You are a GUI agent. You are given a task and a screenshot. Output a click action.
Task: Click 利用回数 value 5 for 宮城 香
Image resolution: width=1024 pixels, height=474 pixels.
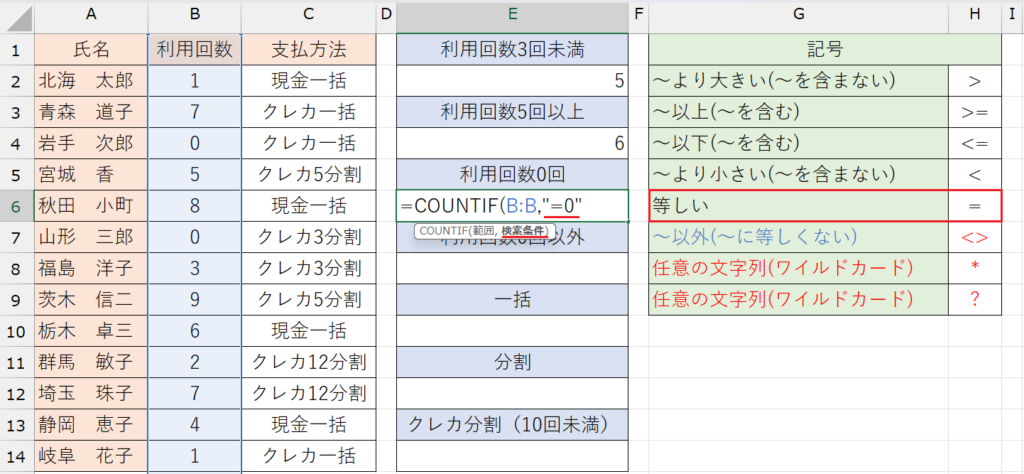click(x=195, y=175)
